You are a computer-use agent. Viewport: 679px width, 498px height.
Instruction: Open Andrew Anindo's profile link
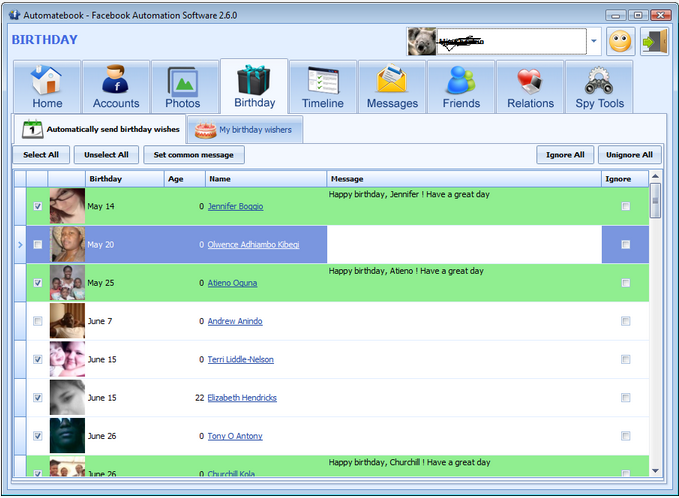click(235, 321)
